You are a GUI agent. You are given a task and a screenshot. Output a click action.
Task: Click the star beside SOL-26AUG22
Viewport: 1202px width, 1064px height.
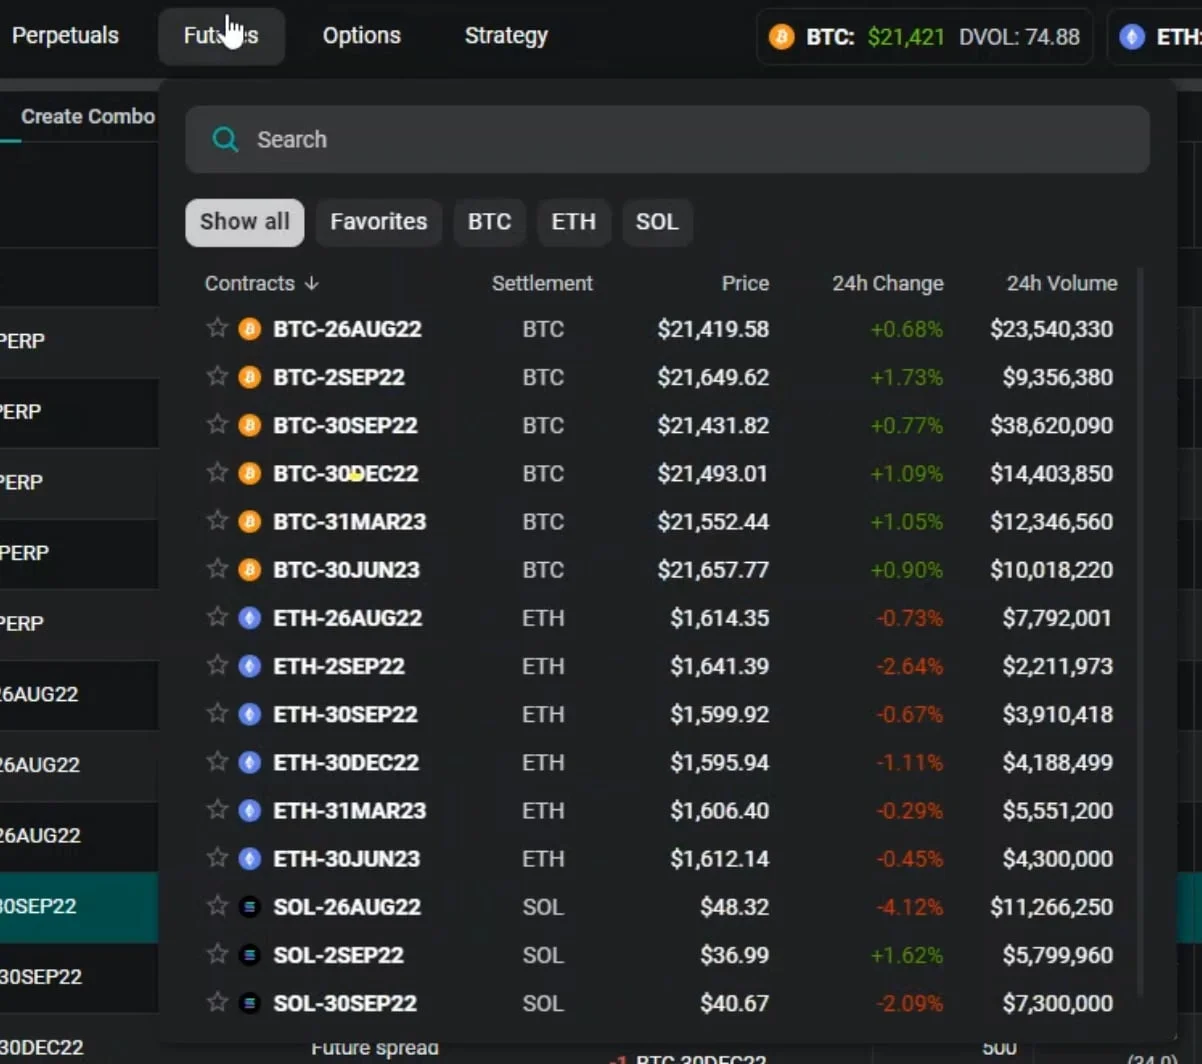[217, 906]
